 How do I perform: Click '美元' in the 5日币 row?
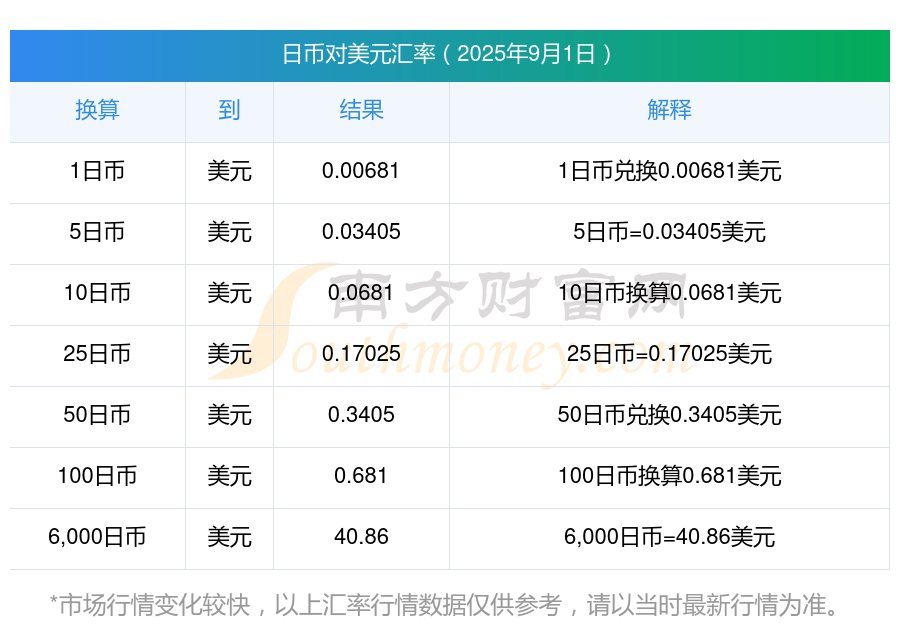click(x=229, y=232)
